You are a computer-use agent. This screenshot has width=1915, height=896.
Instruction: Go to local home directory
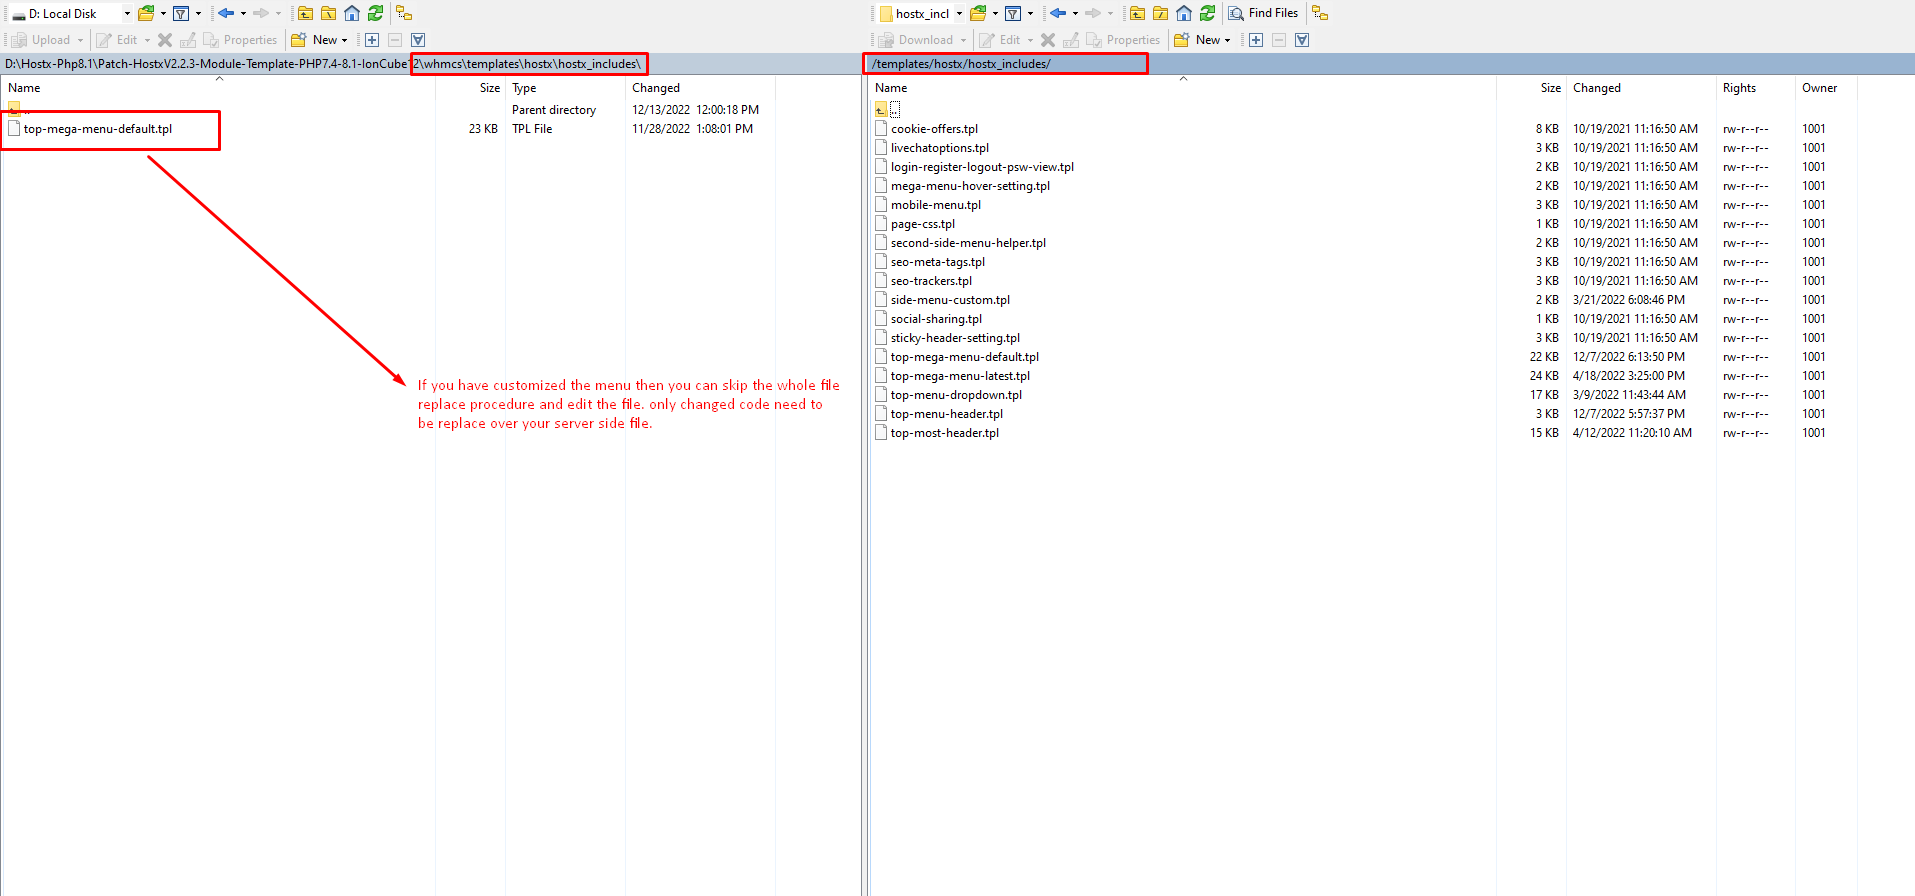coord(352,13)
